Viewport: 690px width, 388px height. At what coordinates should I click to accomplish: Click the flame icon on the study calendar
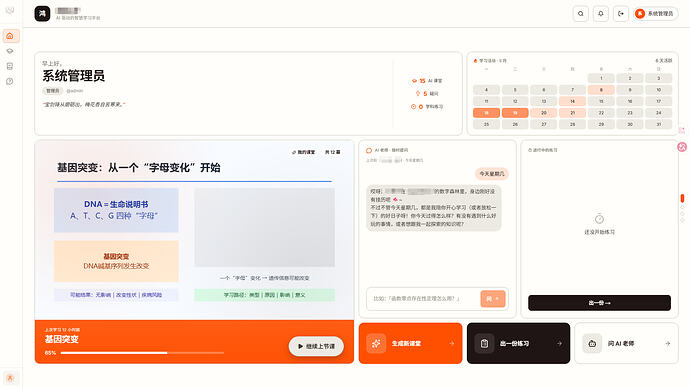pyautogui.click(x=475, y=61)
